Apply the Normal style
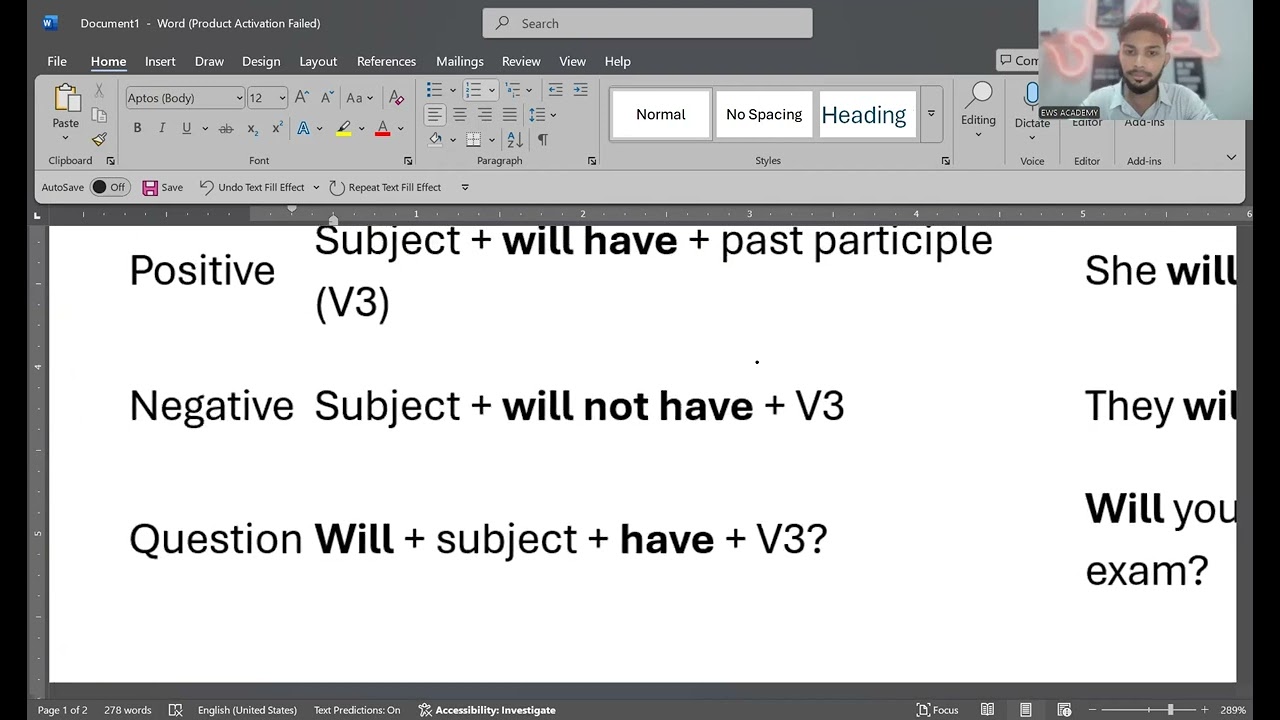1280x720 pixels. pyautogui.click(x=661, y=114)
